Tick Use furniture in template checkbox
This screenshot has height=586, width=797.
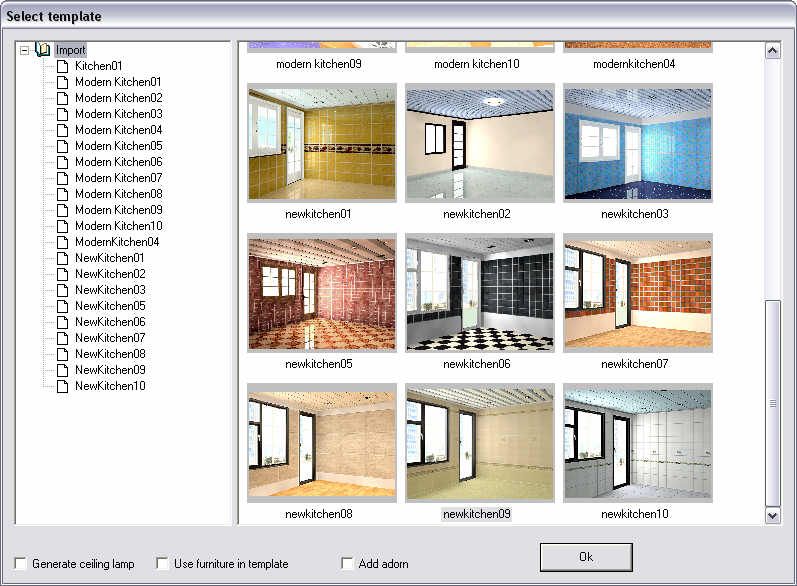[162, 563]
